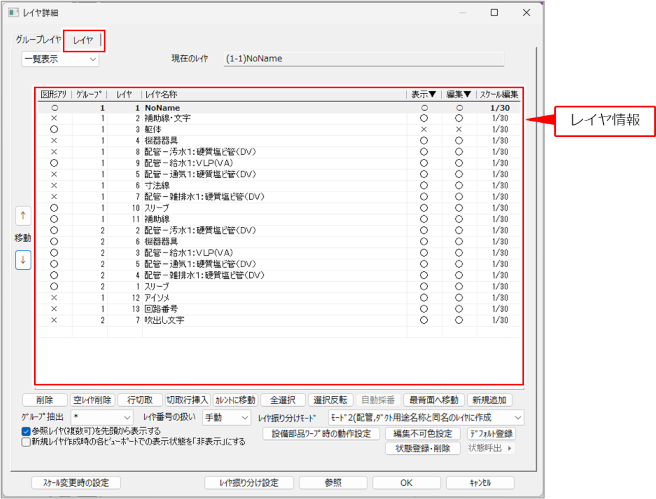Toggle display mark for 躯体 layer
Viewport: 656px width, 499px height.
(424, 130)
